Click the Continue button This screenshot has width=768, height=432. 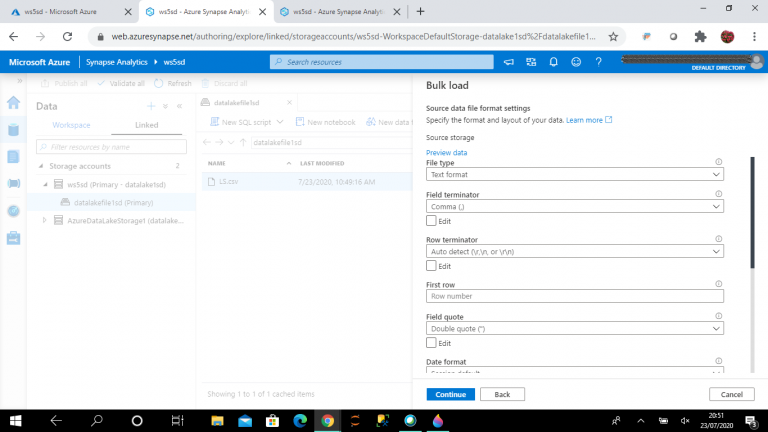coord(450,394)
